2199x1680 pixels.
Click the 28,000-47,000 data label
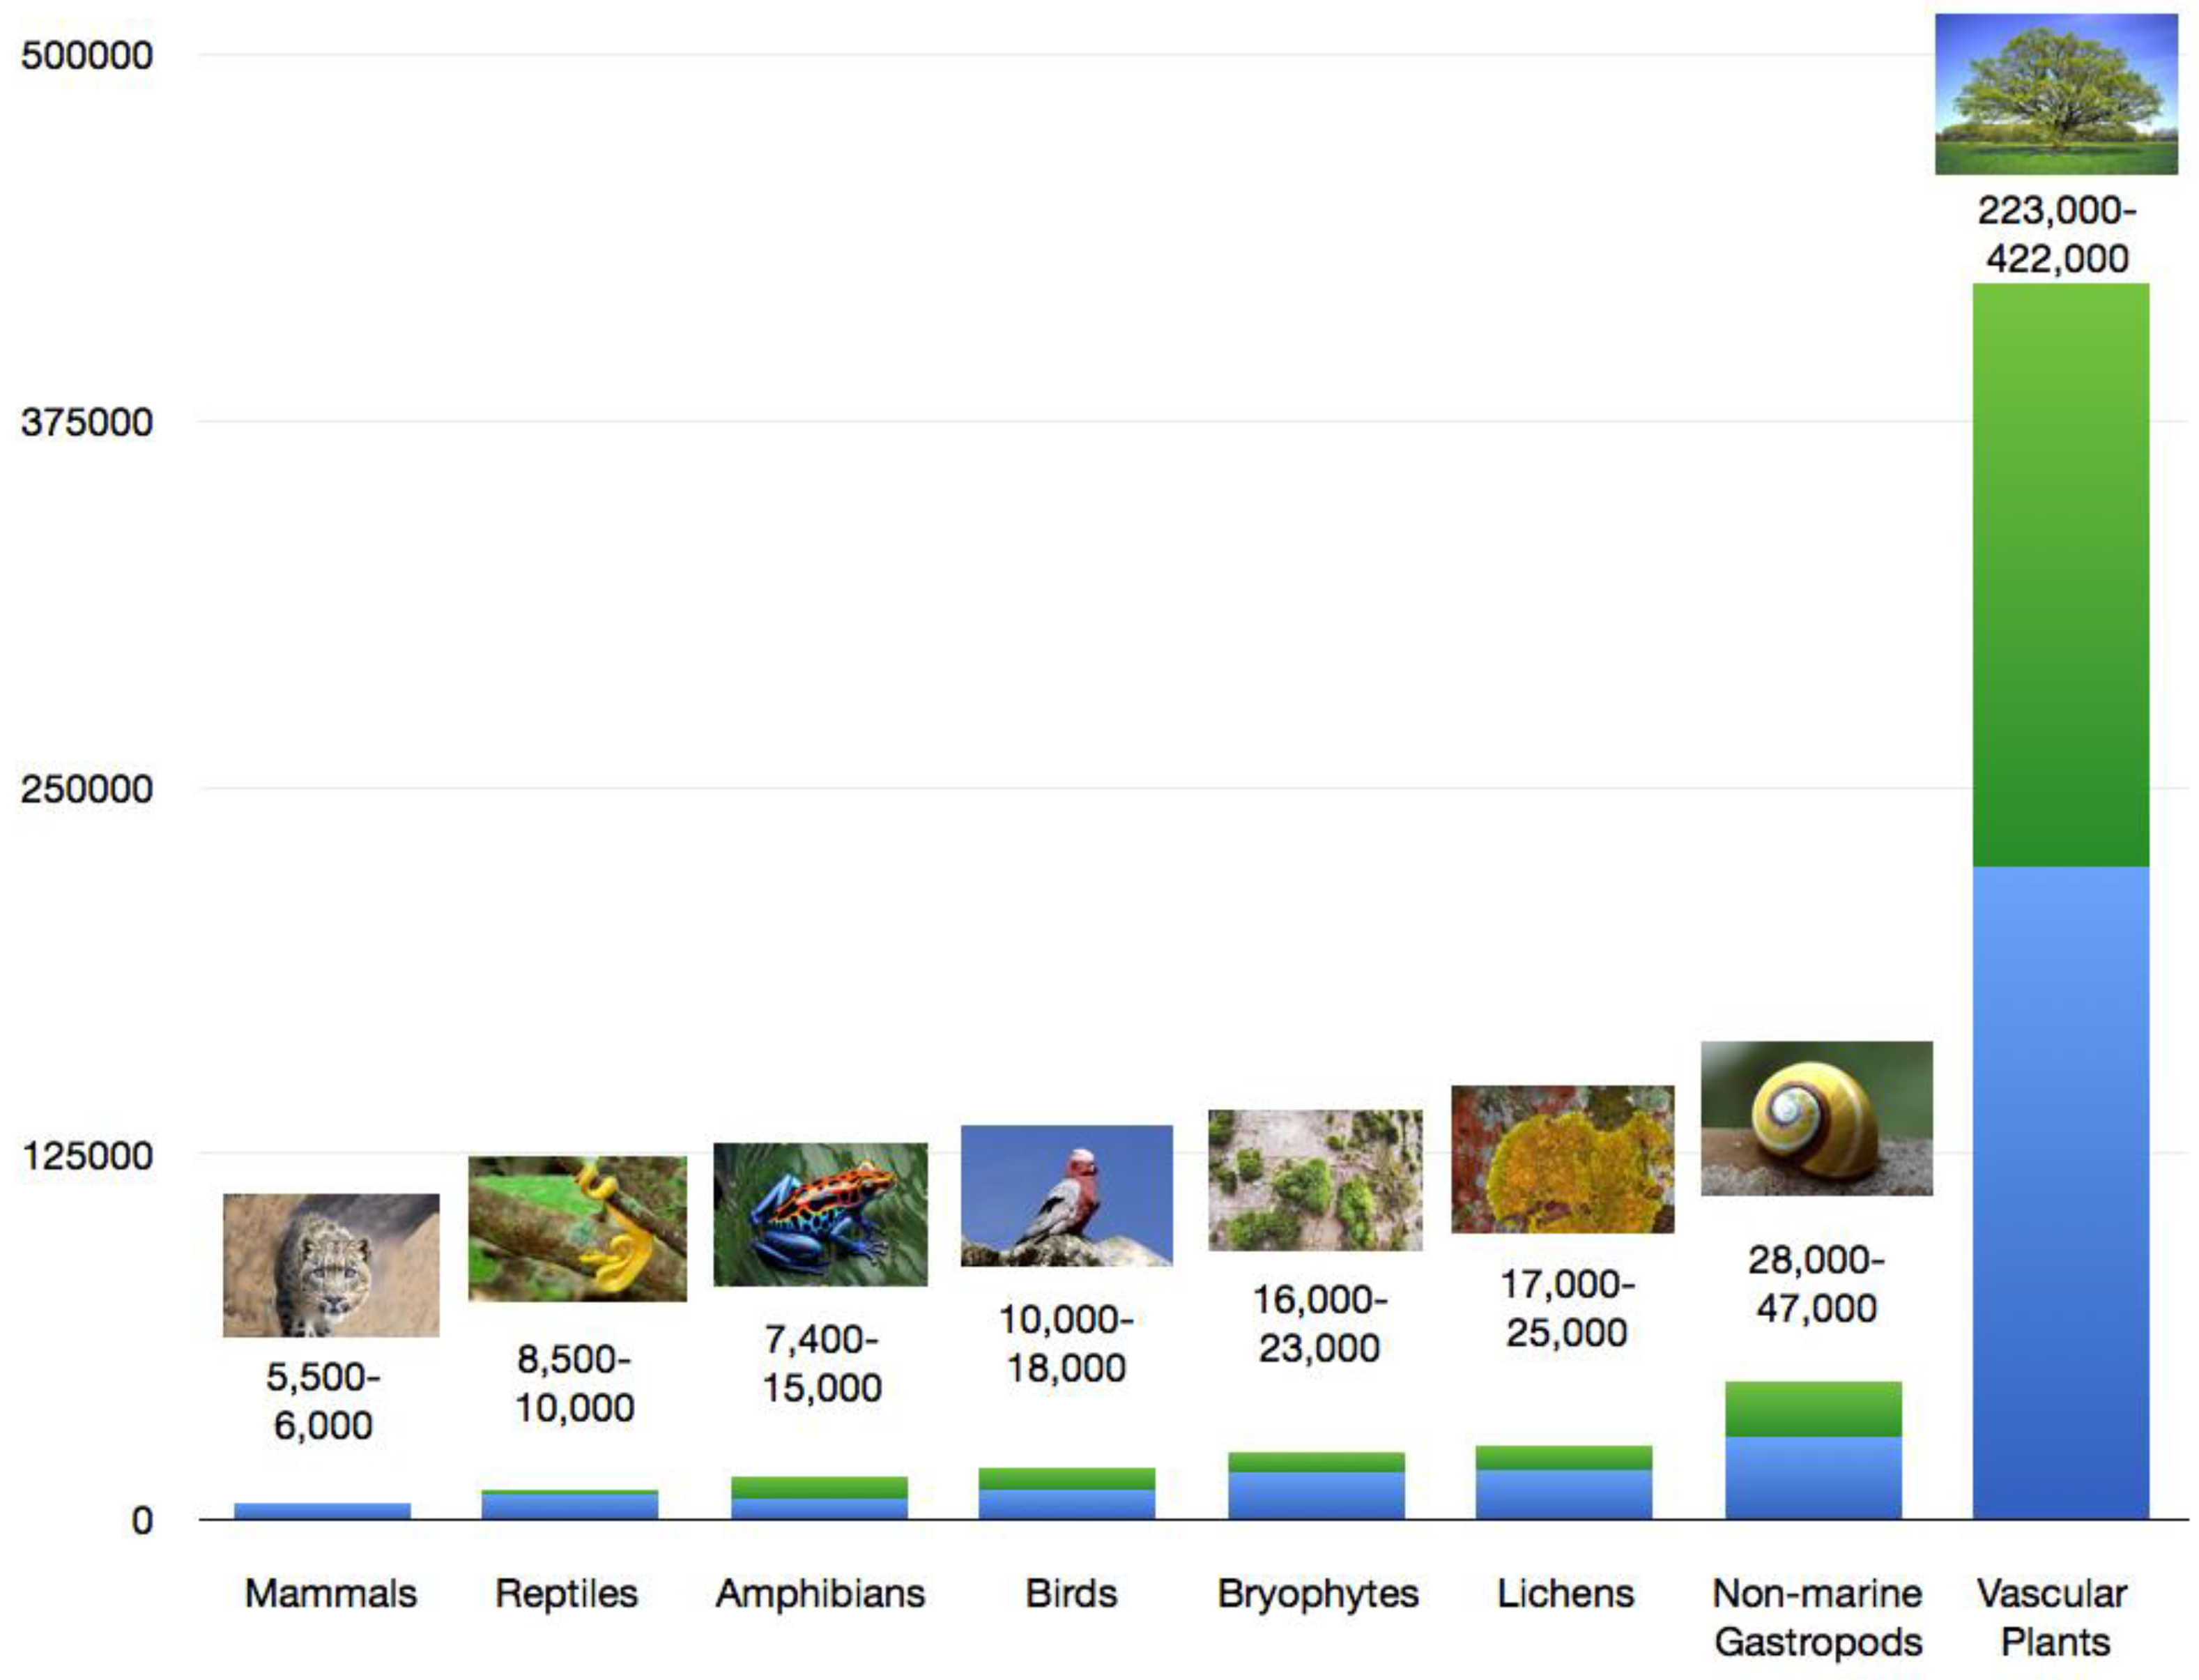point(1816,1284)
